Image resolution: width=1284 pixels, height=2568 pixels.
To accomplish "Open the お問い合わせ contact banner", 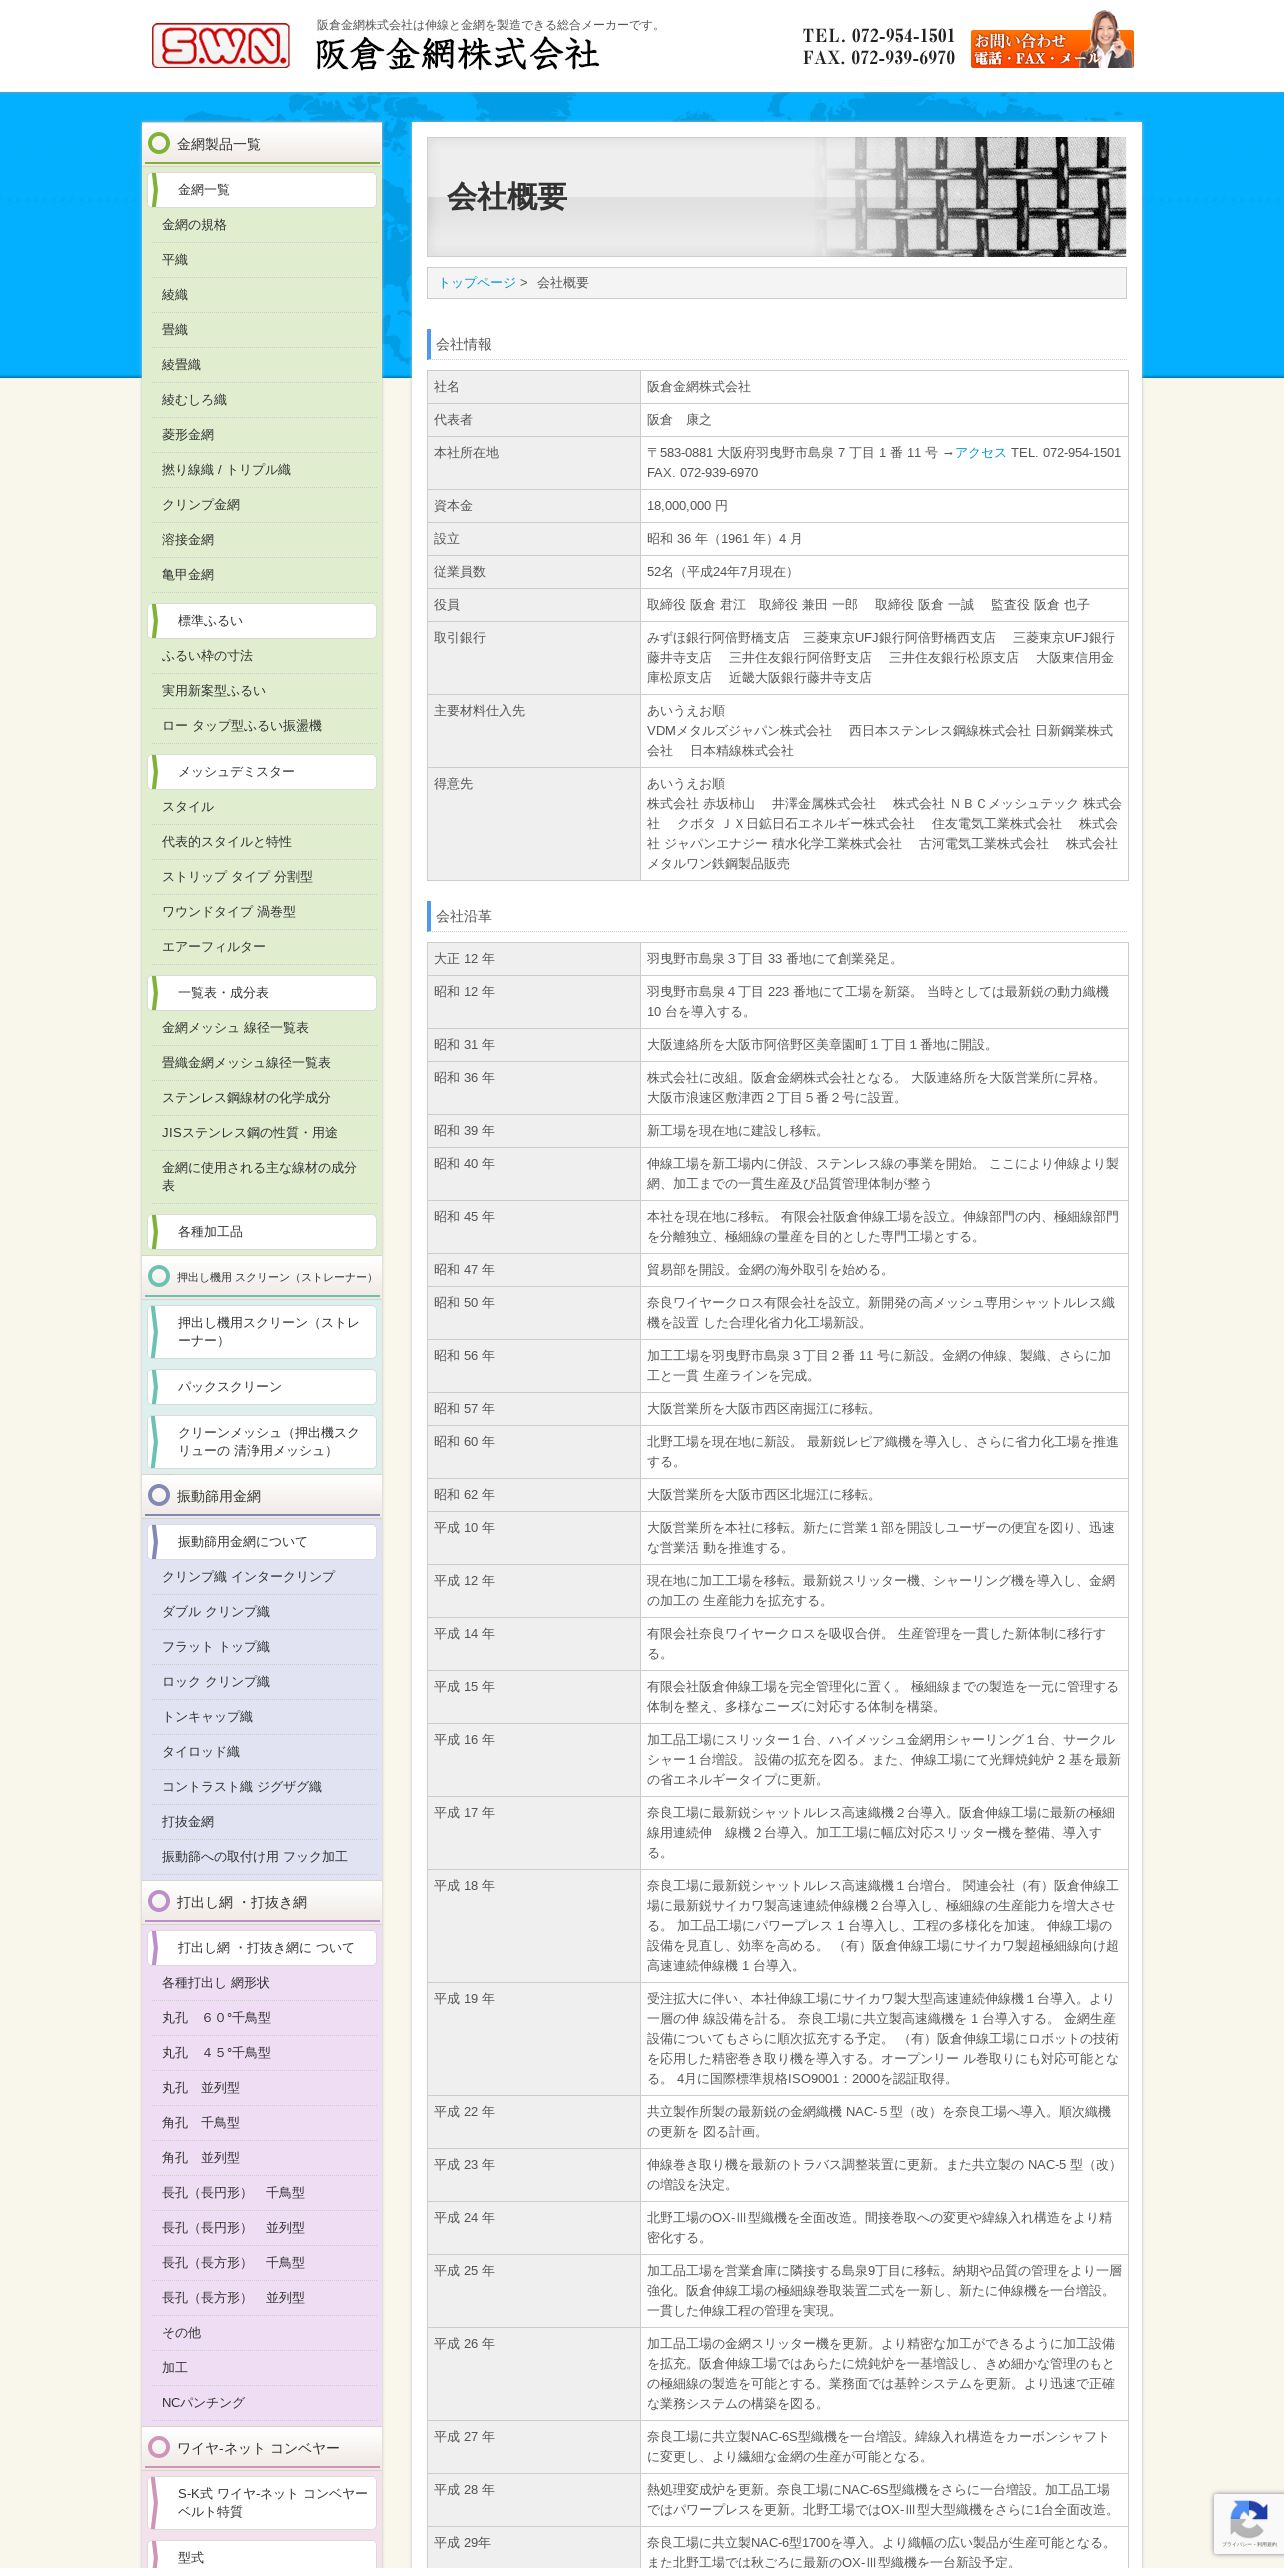I will click(x=1052, y=41).
